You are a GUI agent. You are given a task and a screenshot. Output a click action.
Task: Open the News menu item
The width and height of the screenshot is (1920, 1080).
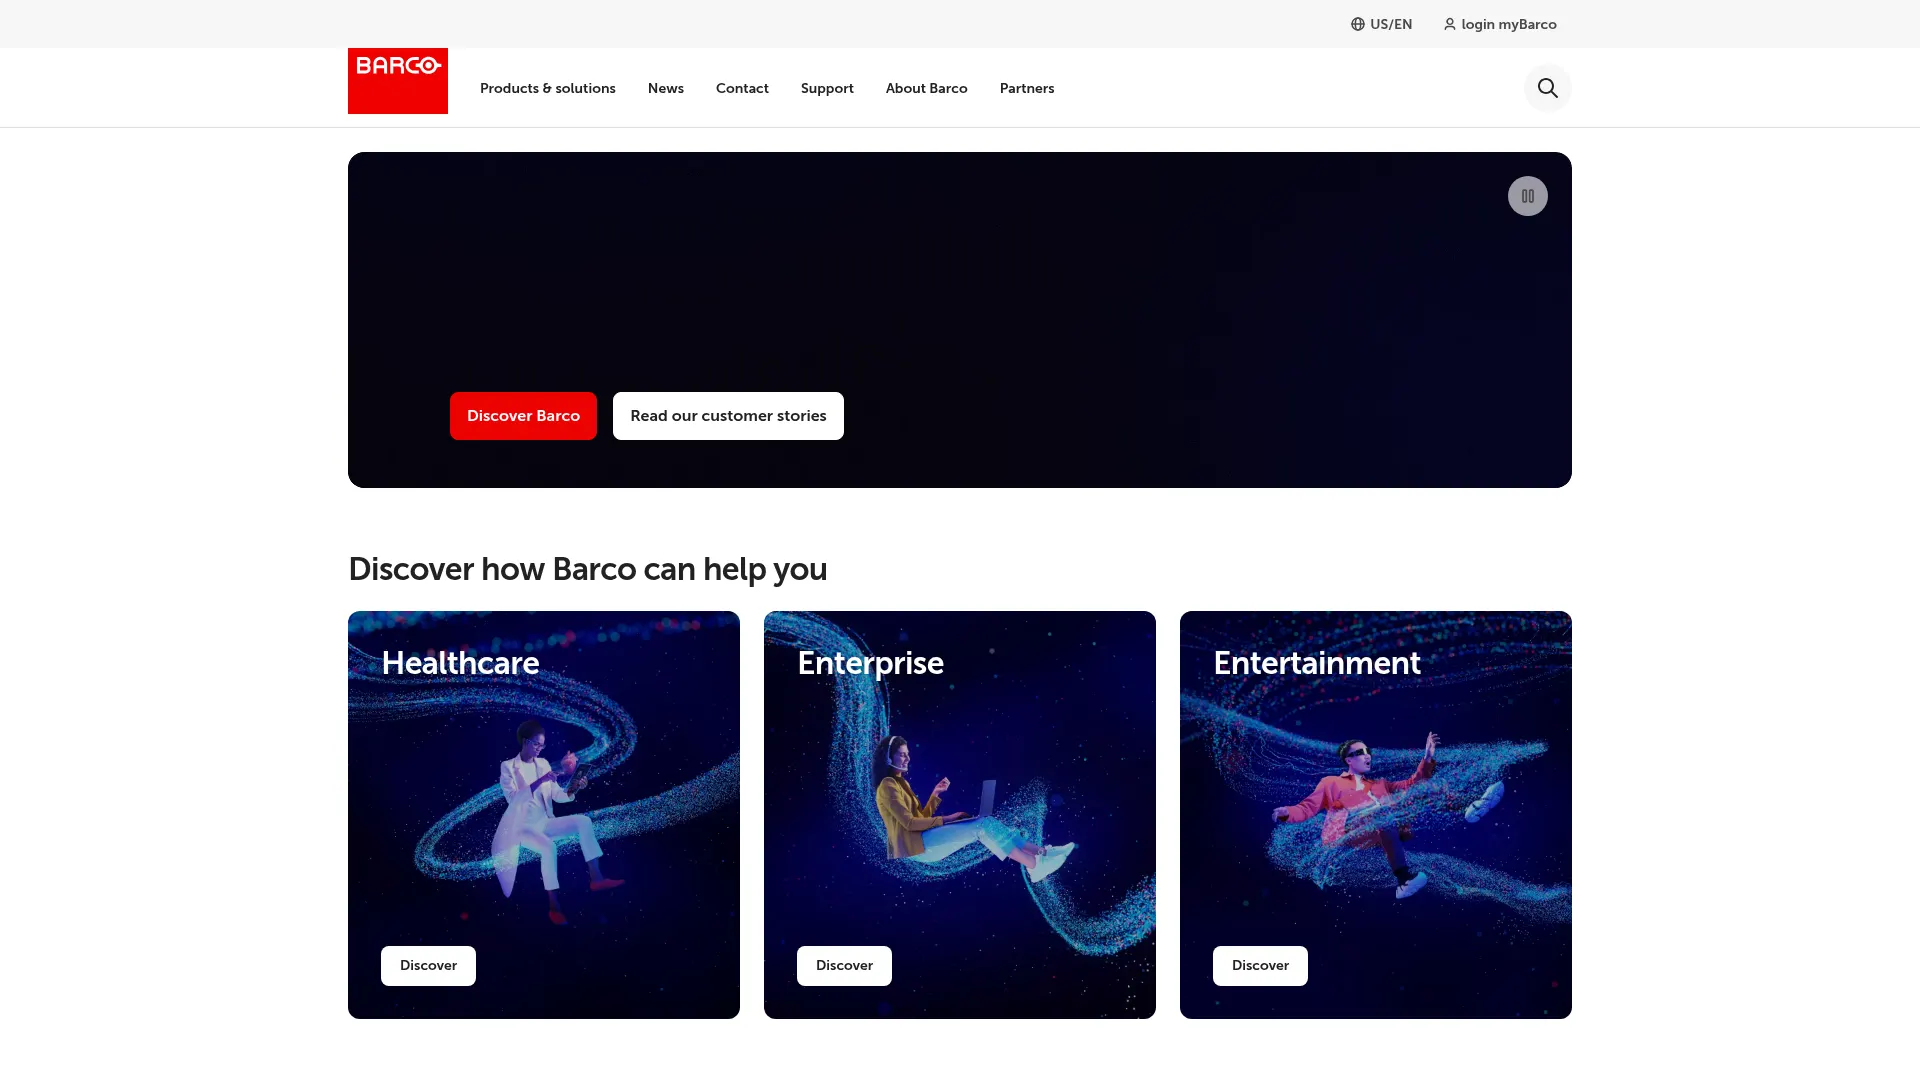[x=666, y=88]
